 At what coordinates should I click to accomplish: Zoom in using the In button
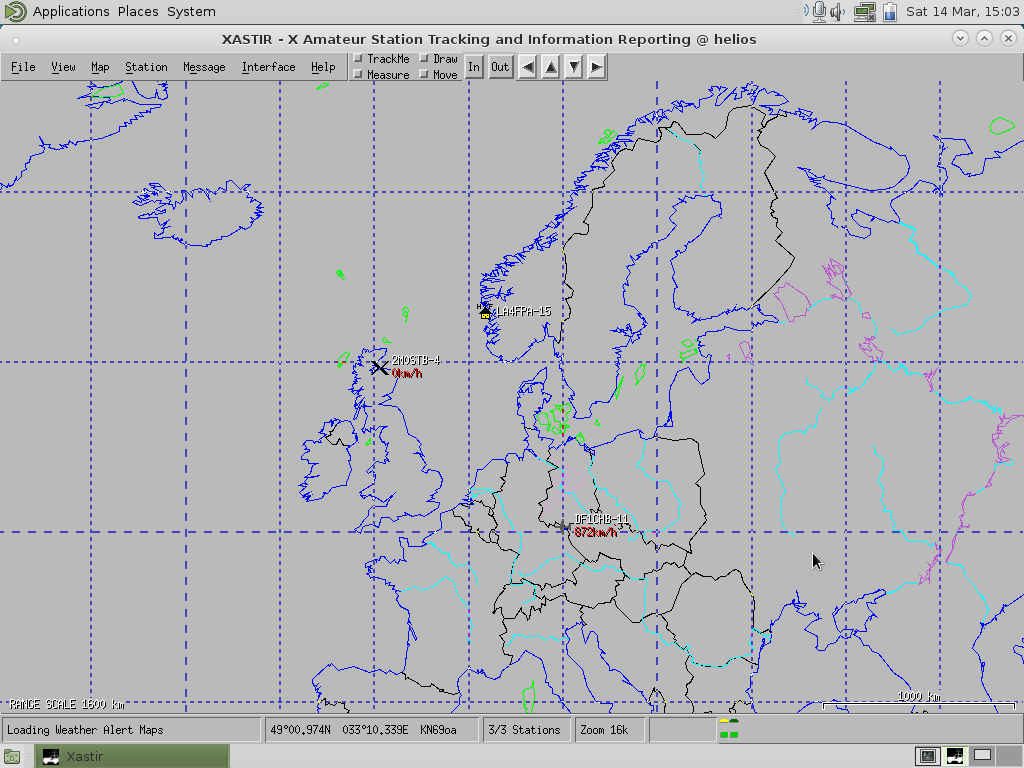point(474,66)
